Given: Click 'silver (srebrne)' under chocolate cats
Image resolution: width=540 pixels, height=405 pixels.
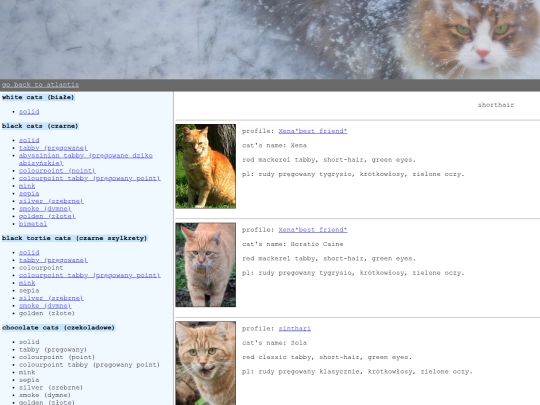Looking at the screenshot, I should (x=51, y=387).
